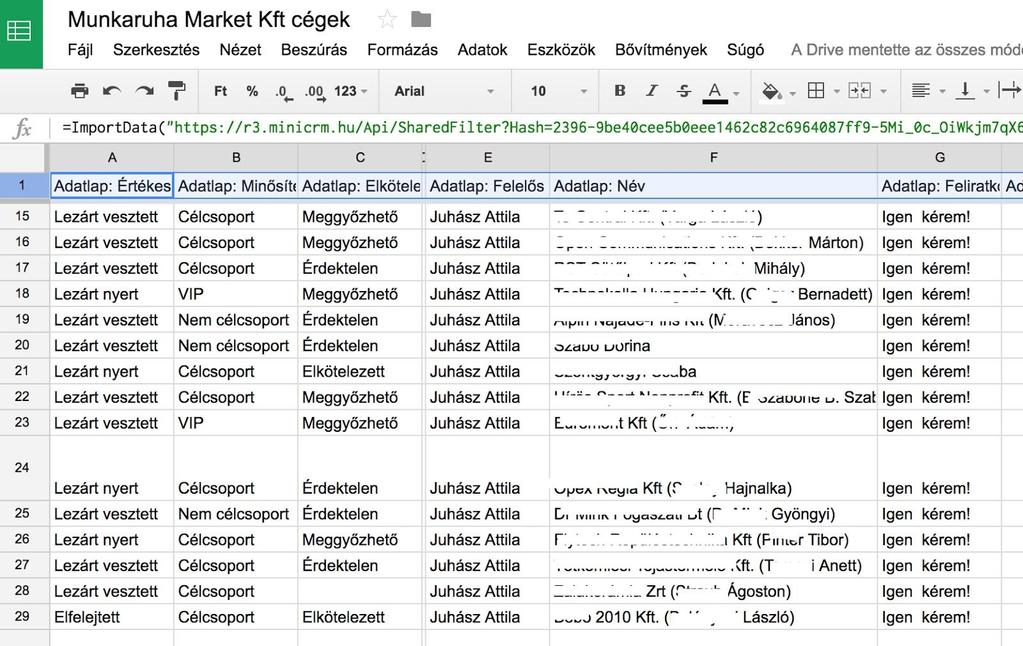Toggle italic formatting

click(x=652, y=91)
